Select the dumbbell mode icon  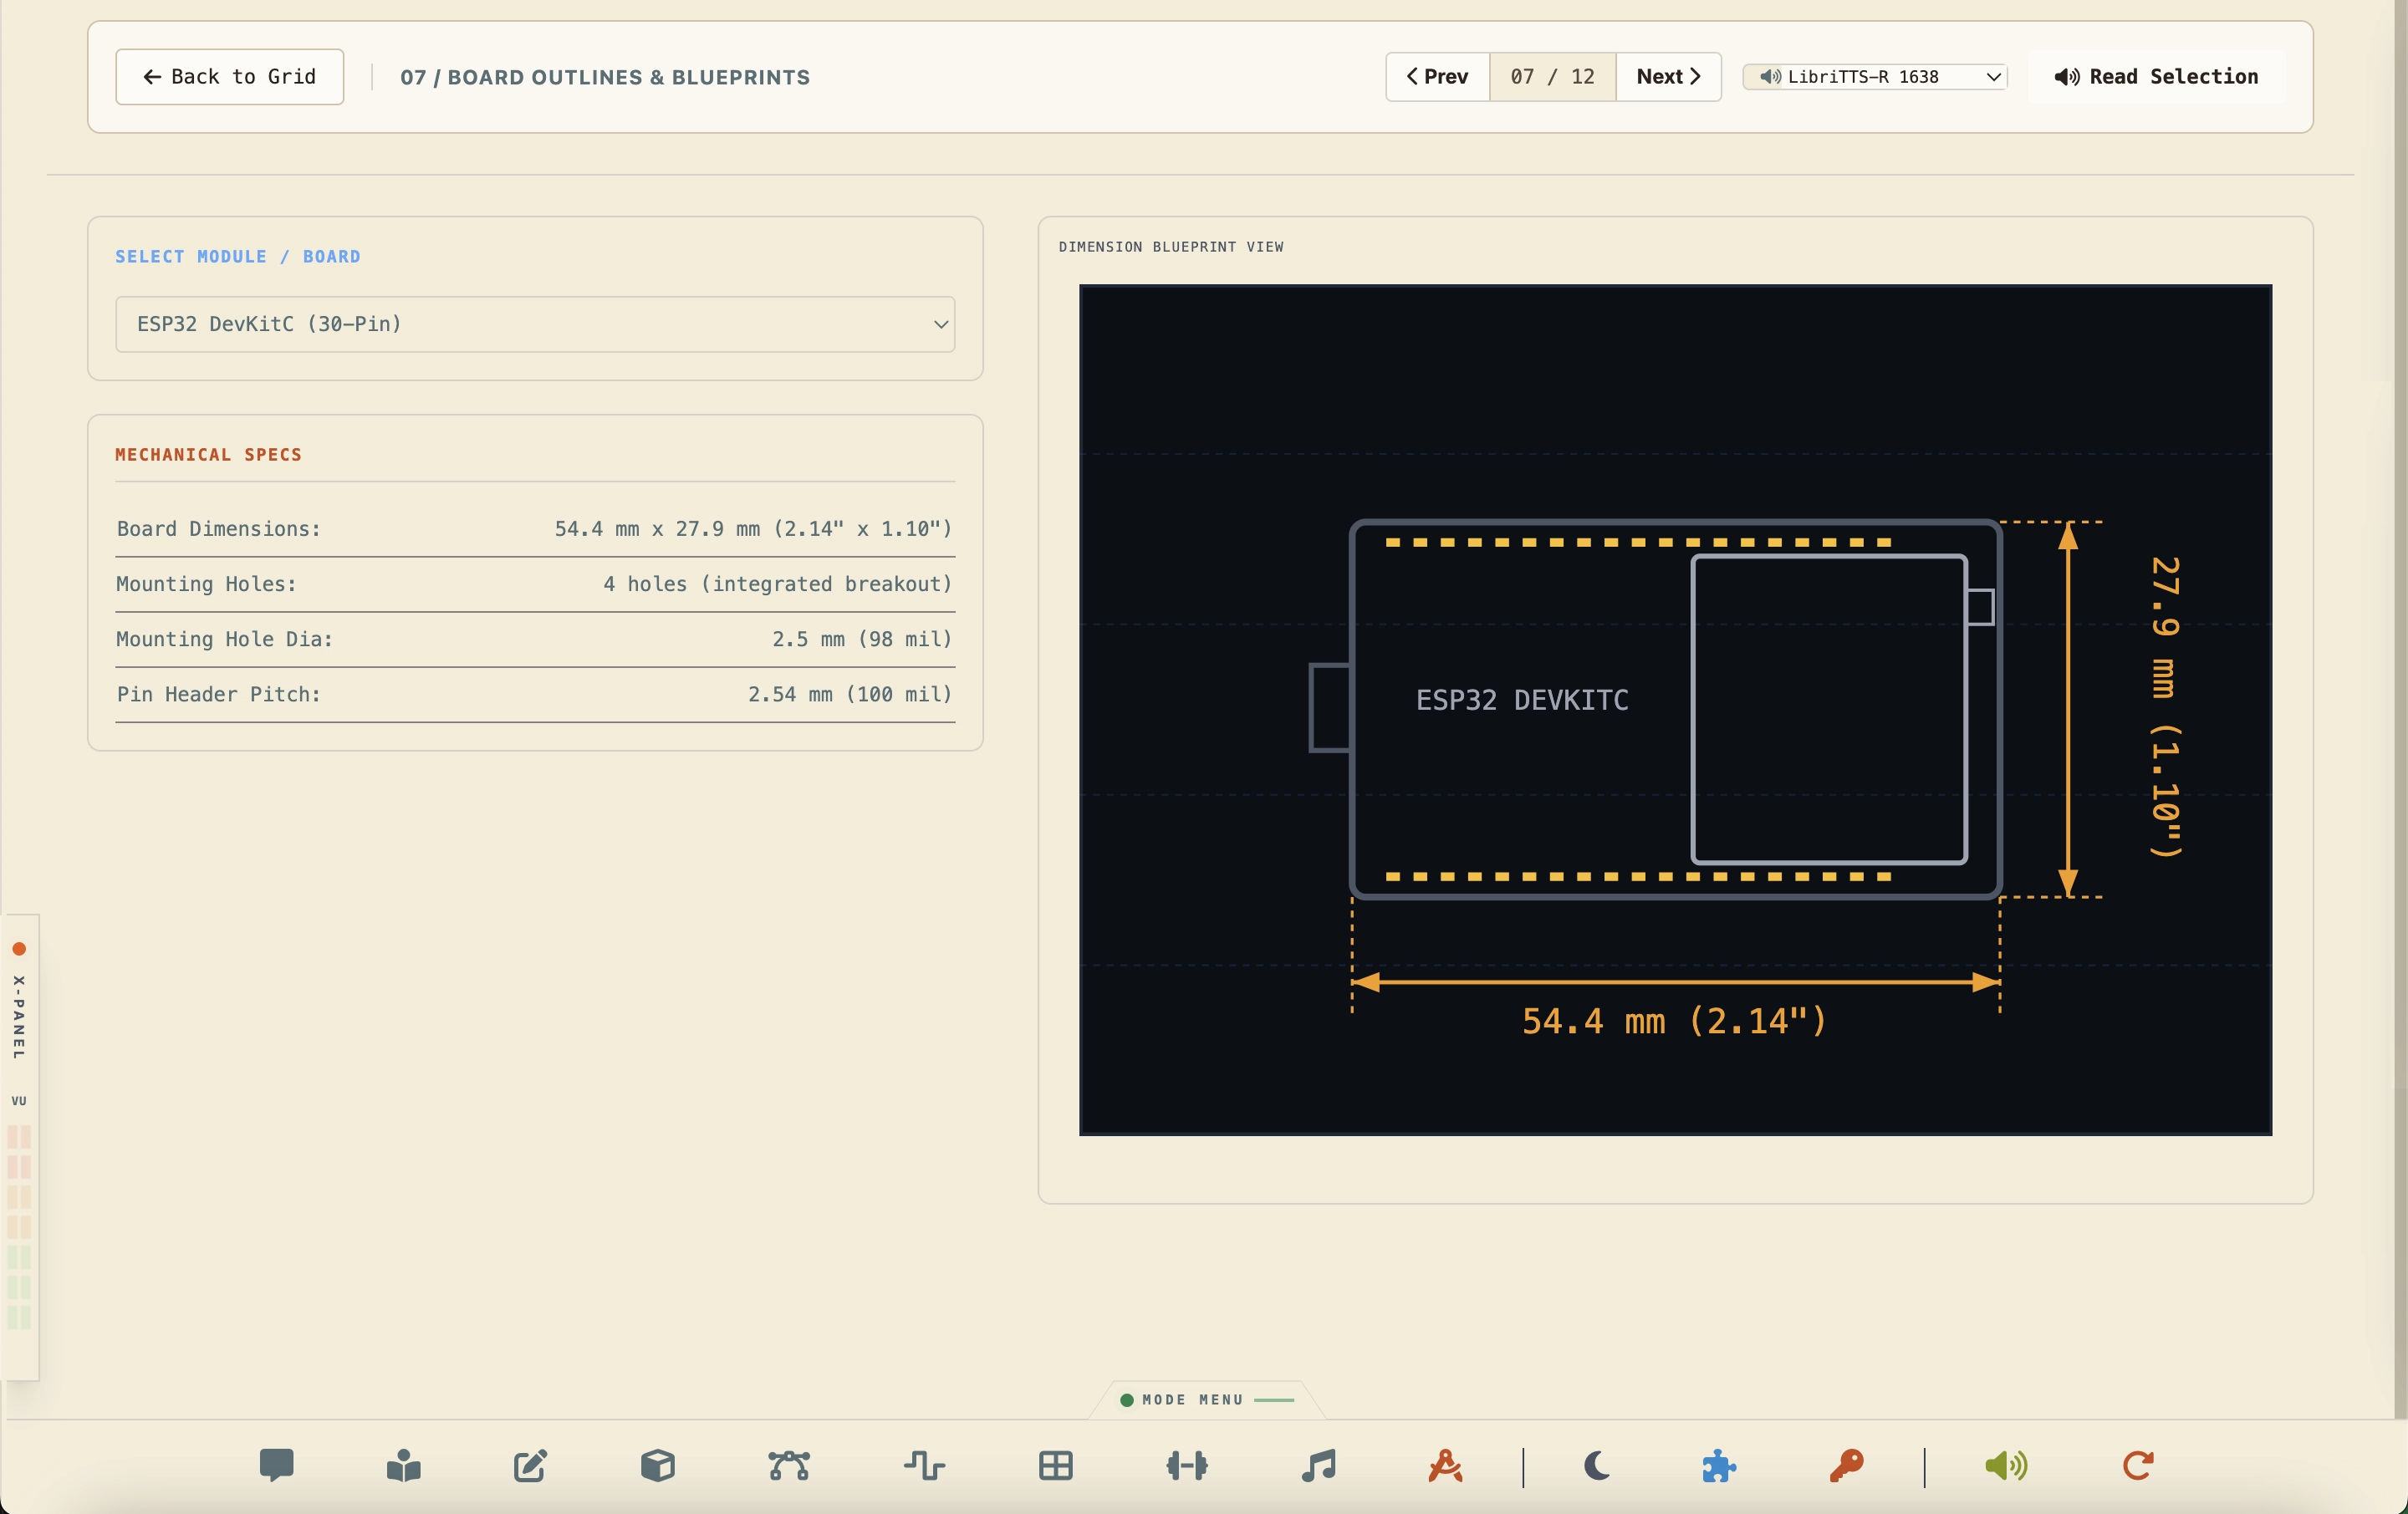pos(1187,1465)
